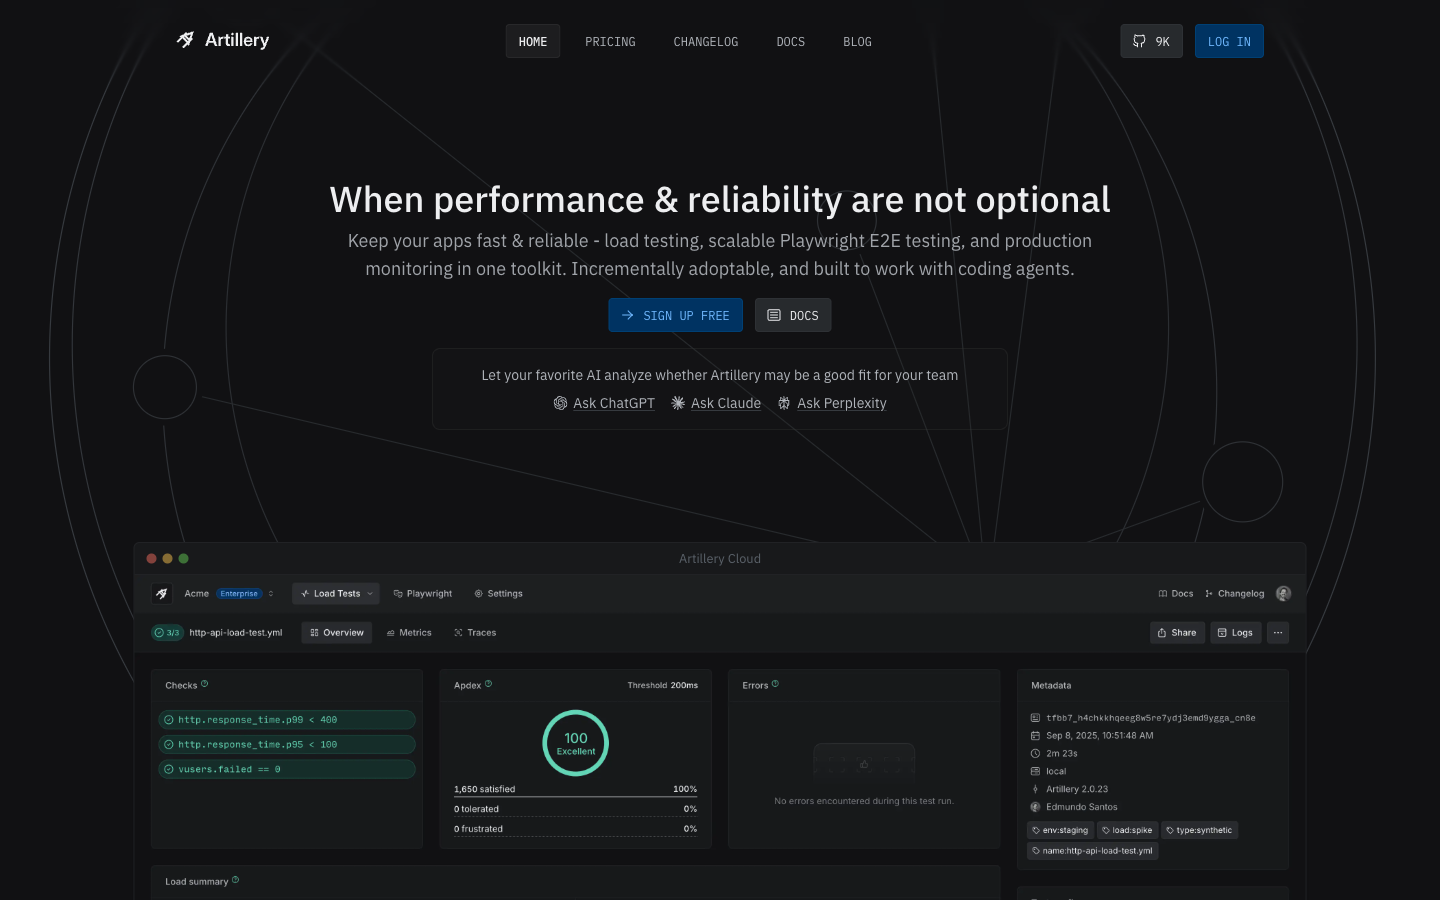Open the GitHub 9K stars link

(x=1151, y=41)
